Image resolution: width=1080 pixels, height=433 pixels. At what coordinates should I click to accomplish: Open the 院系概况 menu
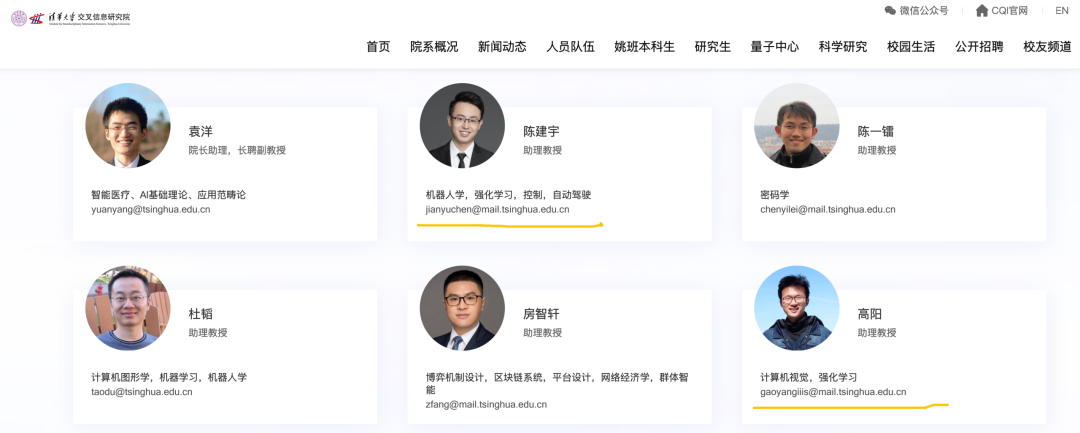434,47
